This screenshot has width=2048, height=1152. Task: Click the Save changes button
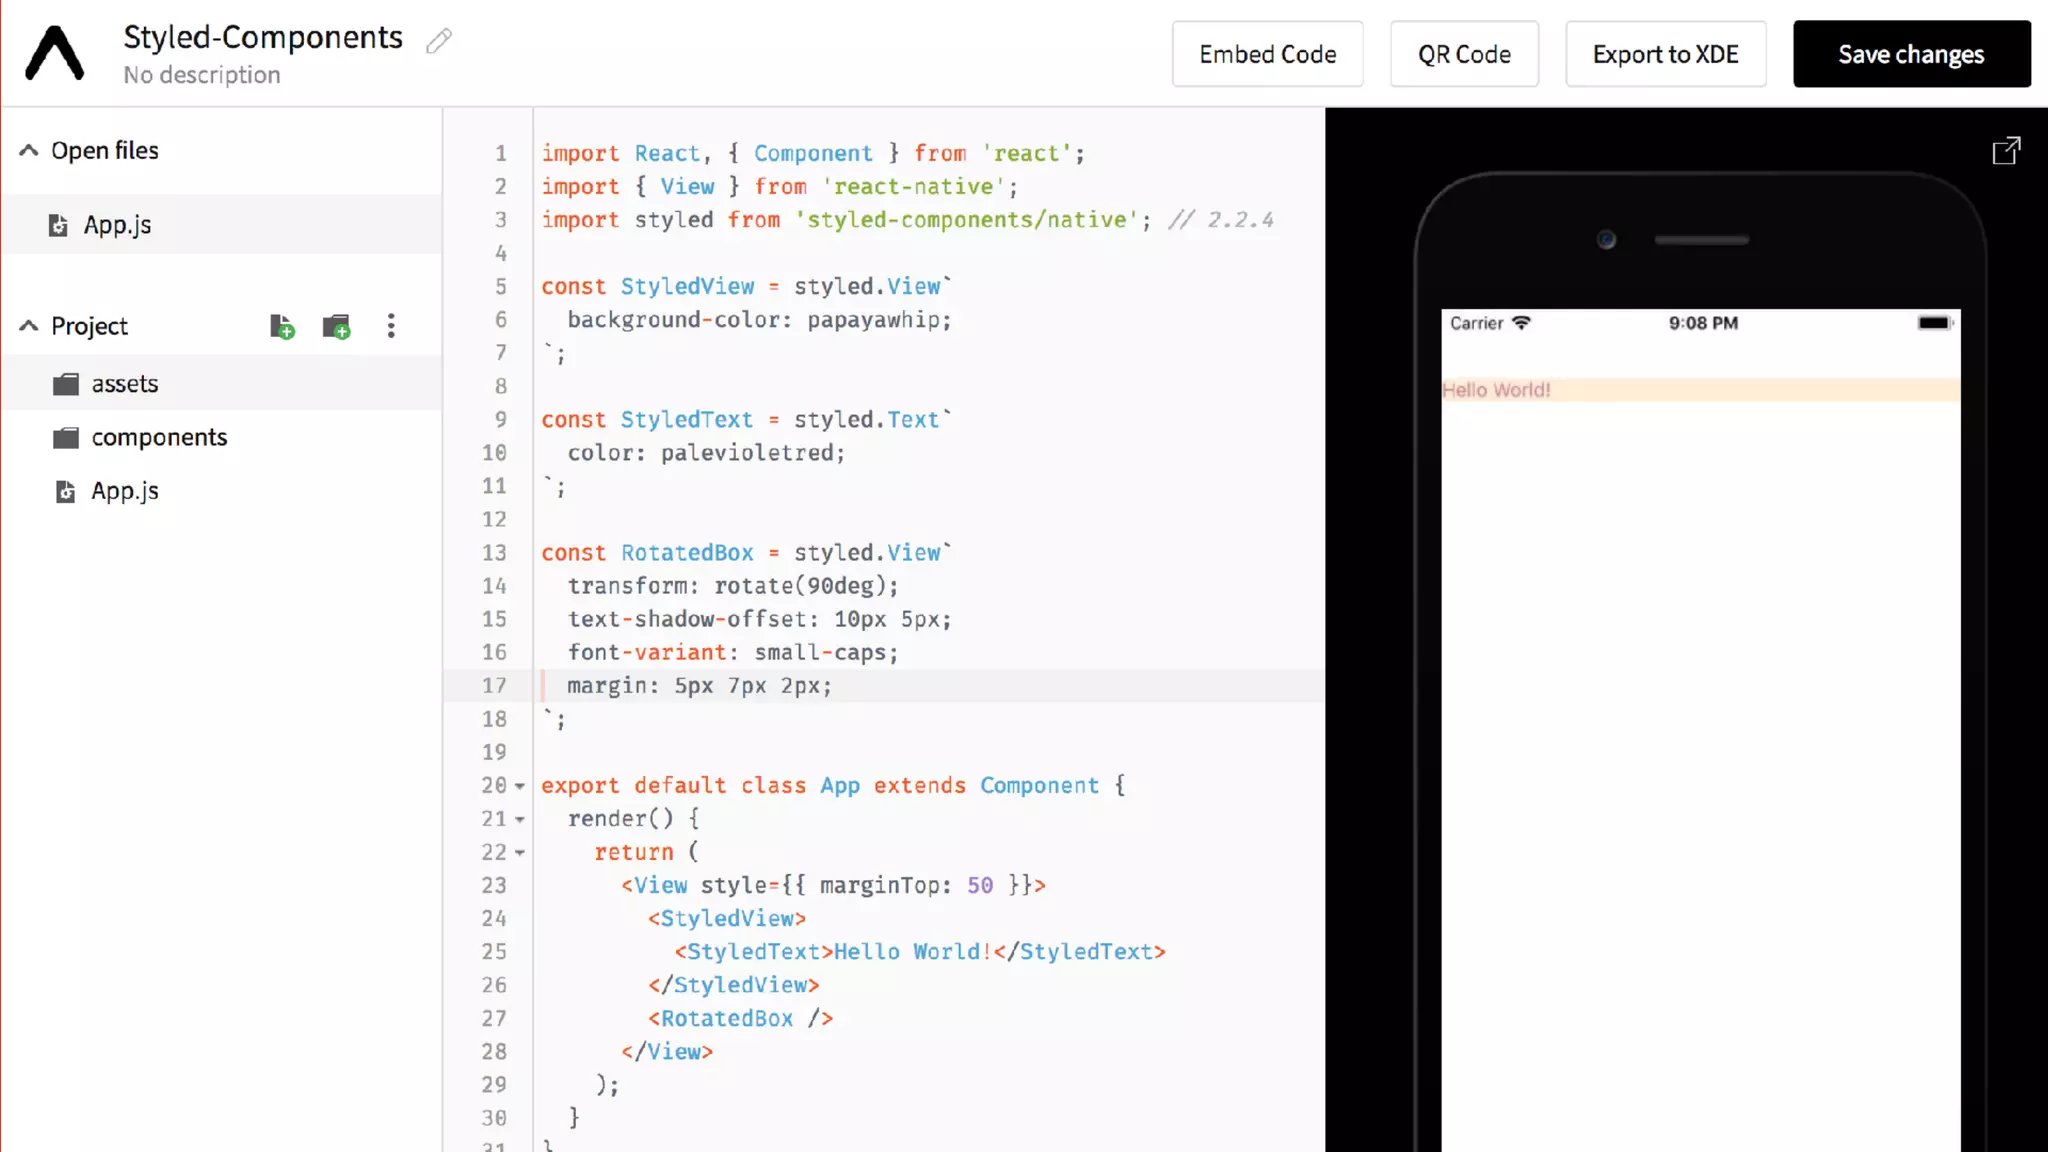point(1911,54)
